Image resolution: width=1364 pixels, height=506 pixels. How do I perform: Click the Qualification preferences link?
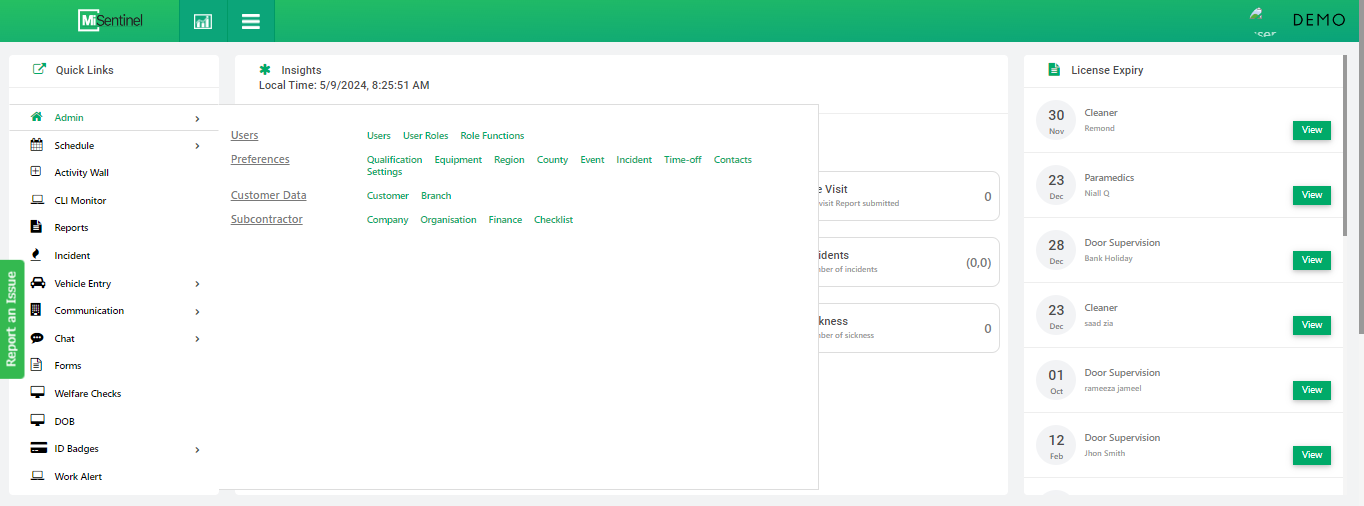click(394, 160)
